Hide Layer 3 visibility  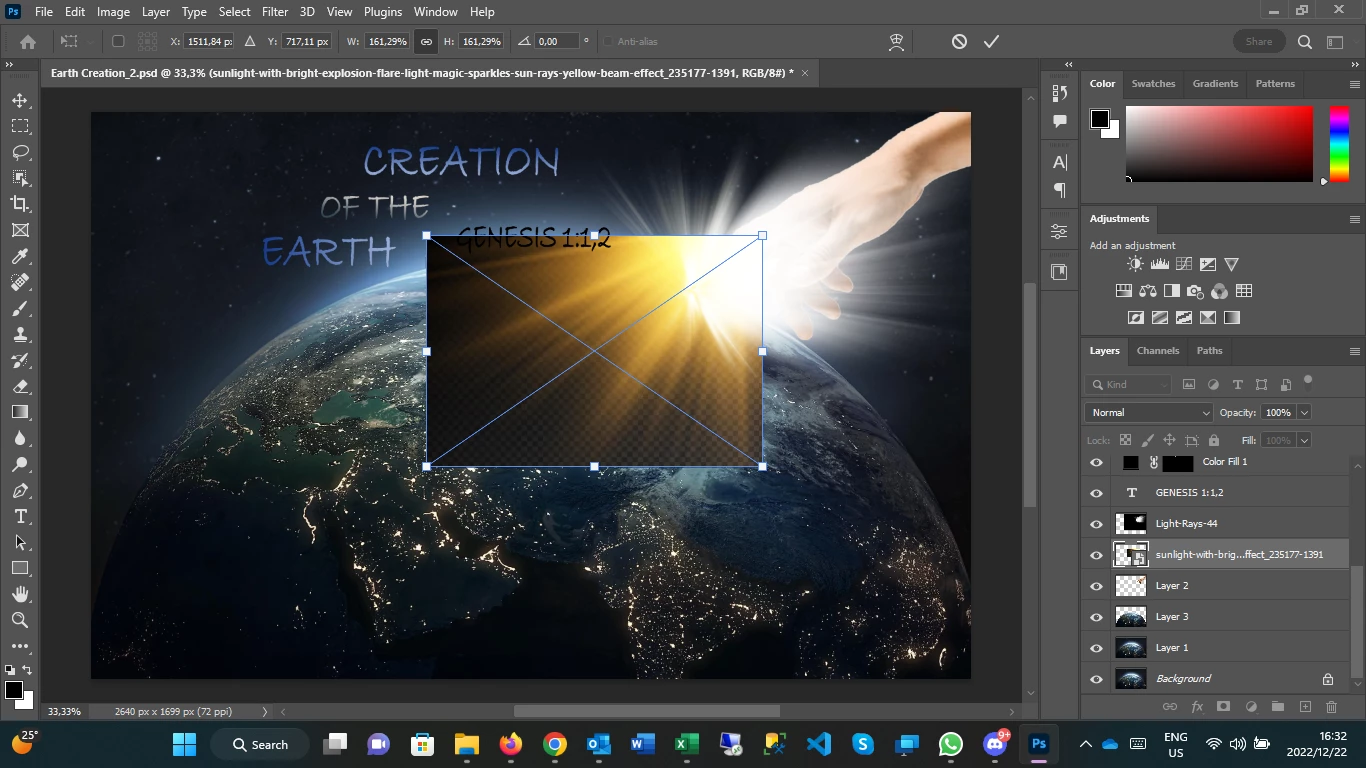click(1097, 617)
